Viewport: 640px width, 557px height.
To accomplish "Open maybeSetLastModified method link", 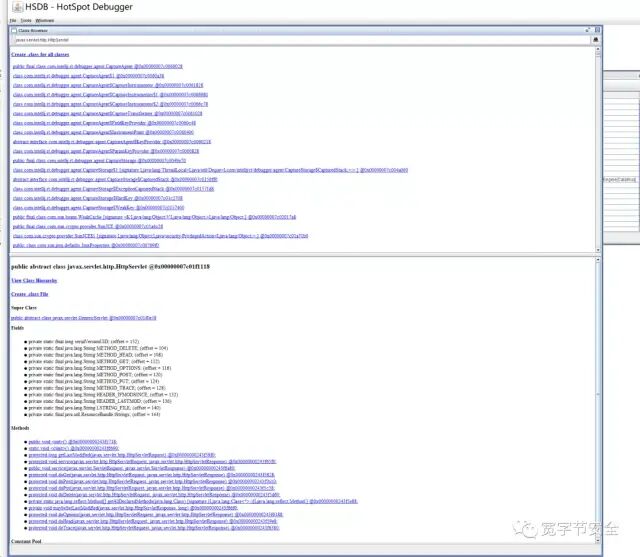I will coord(133,508).
